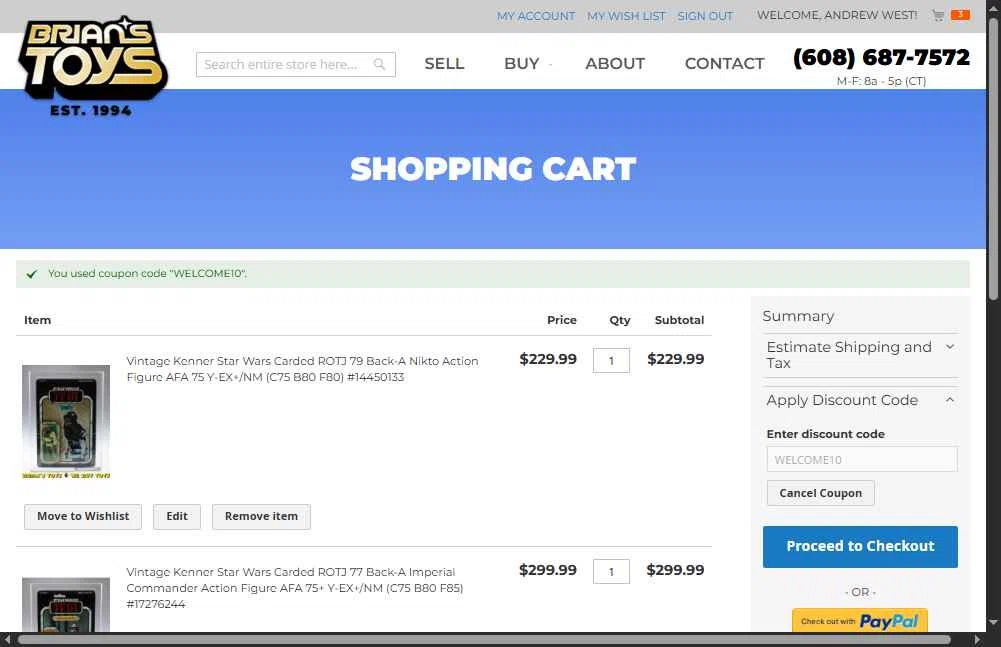This screenshot has width=1001, height=647.
Task: Click the scrollbar down arrow
Action: 993,621
